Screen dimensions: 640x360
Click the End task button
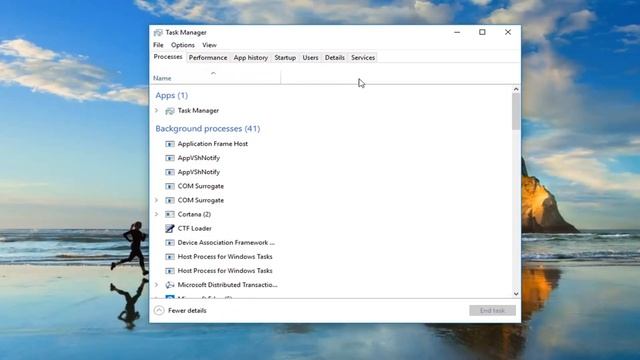point(492,311)
